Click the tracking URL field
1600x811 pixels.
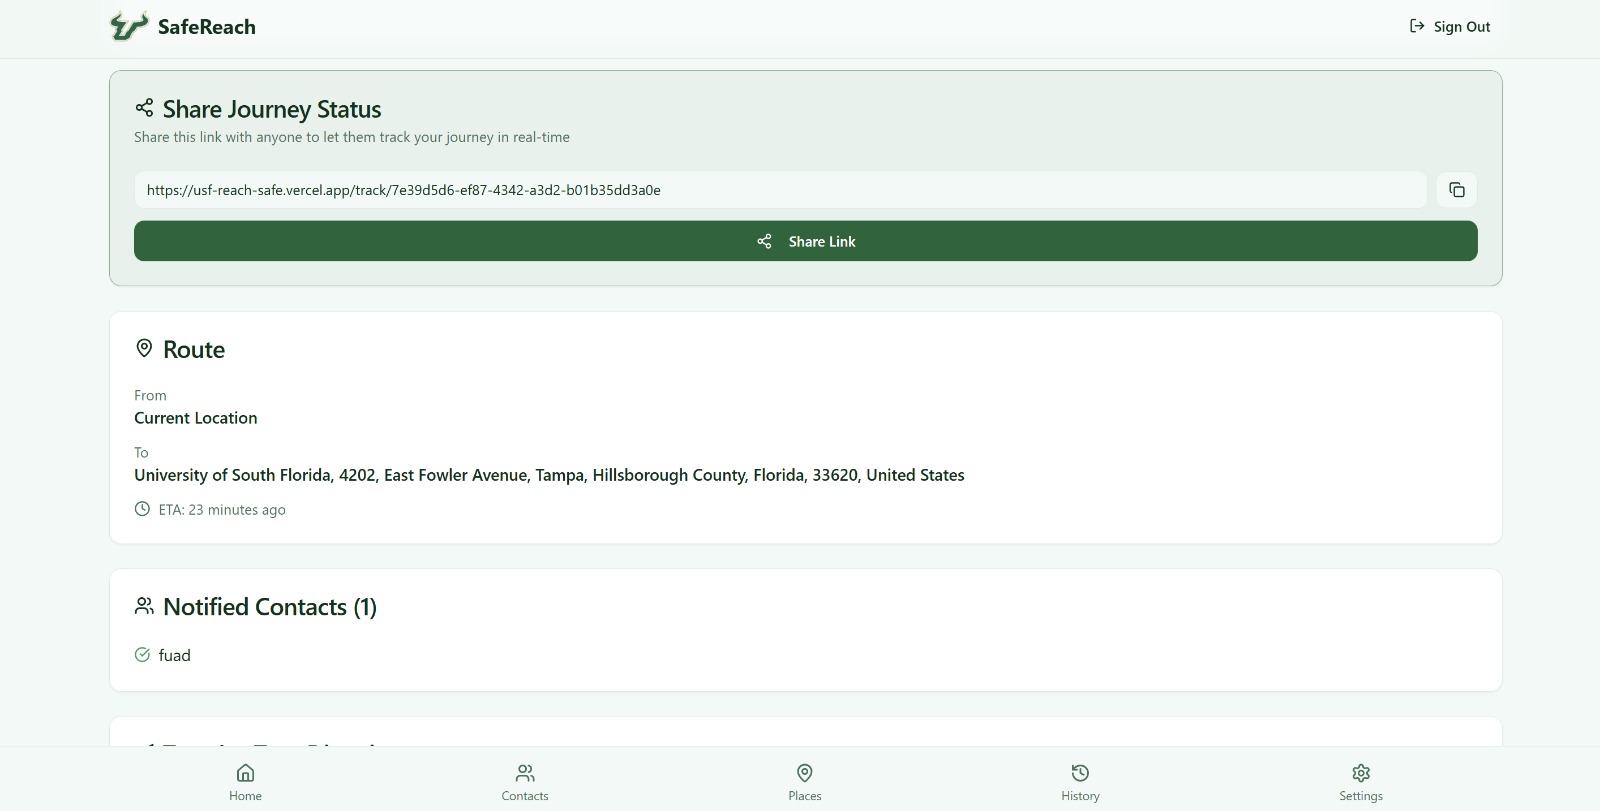[x=780, y=190]
